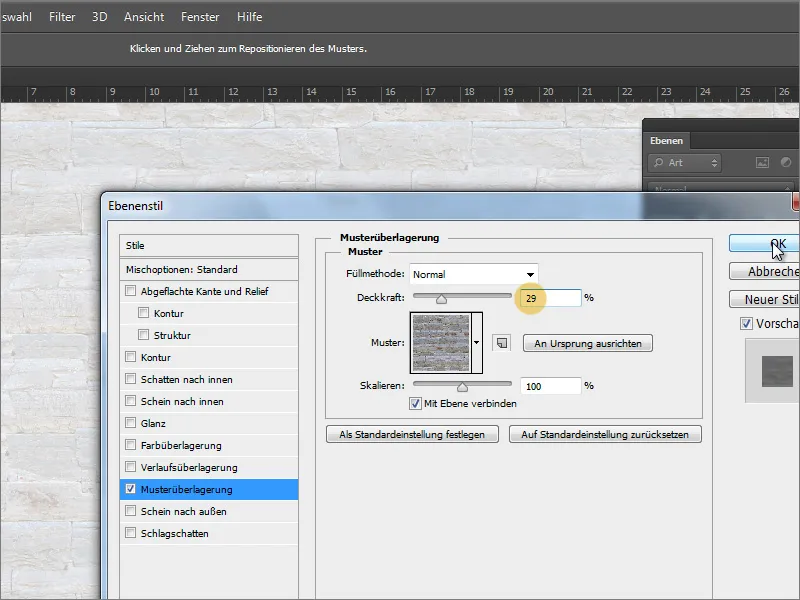This screenshot has height=600, width=800.
Task: Toggle Mit Ebene verbinden checkbox
Action: coord(415,404)
